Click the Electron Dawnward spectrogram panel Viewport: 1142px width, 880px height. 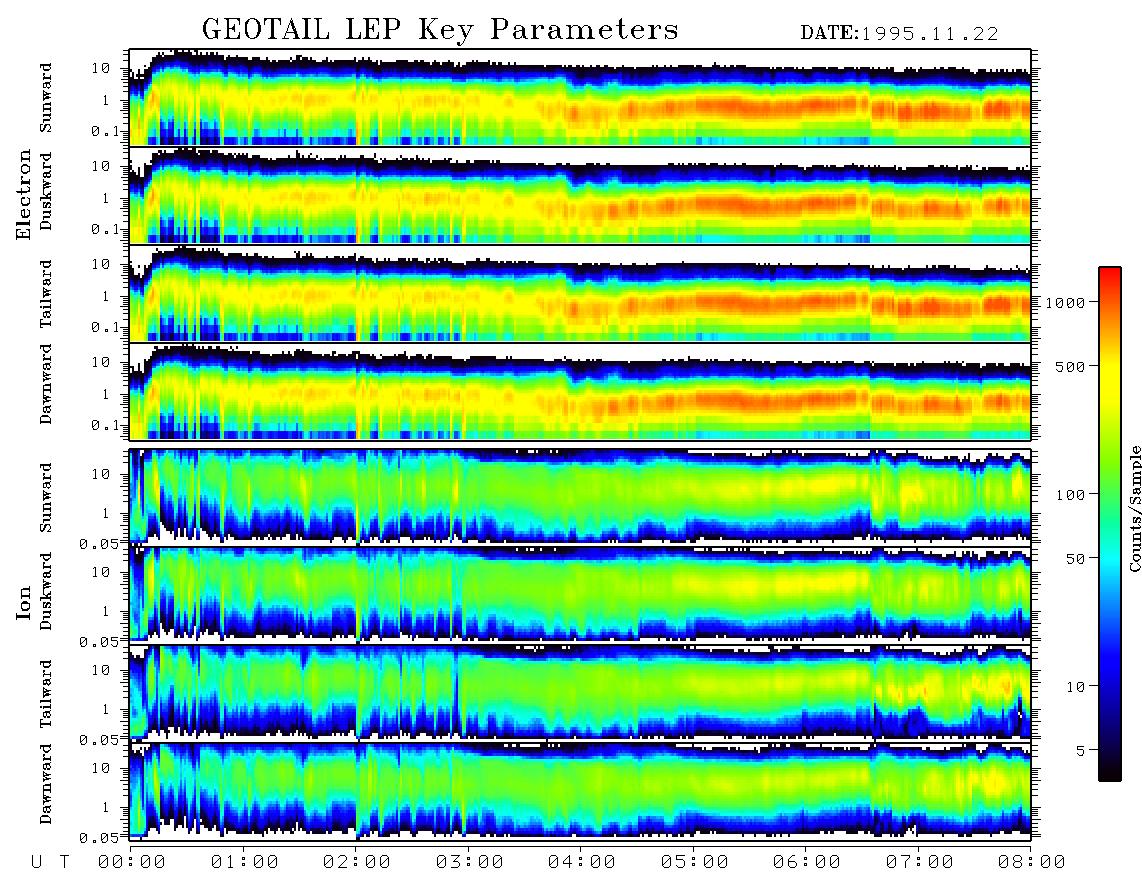pos(580,392)
